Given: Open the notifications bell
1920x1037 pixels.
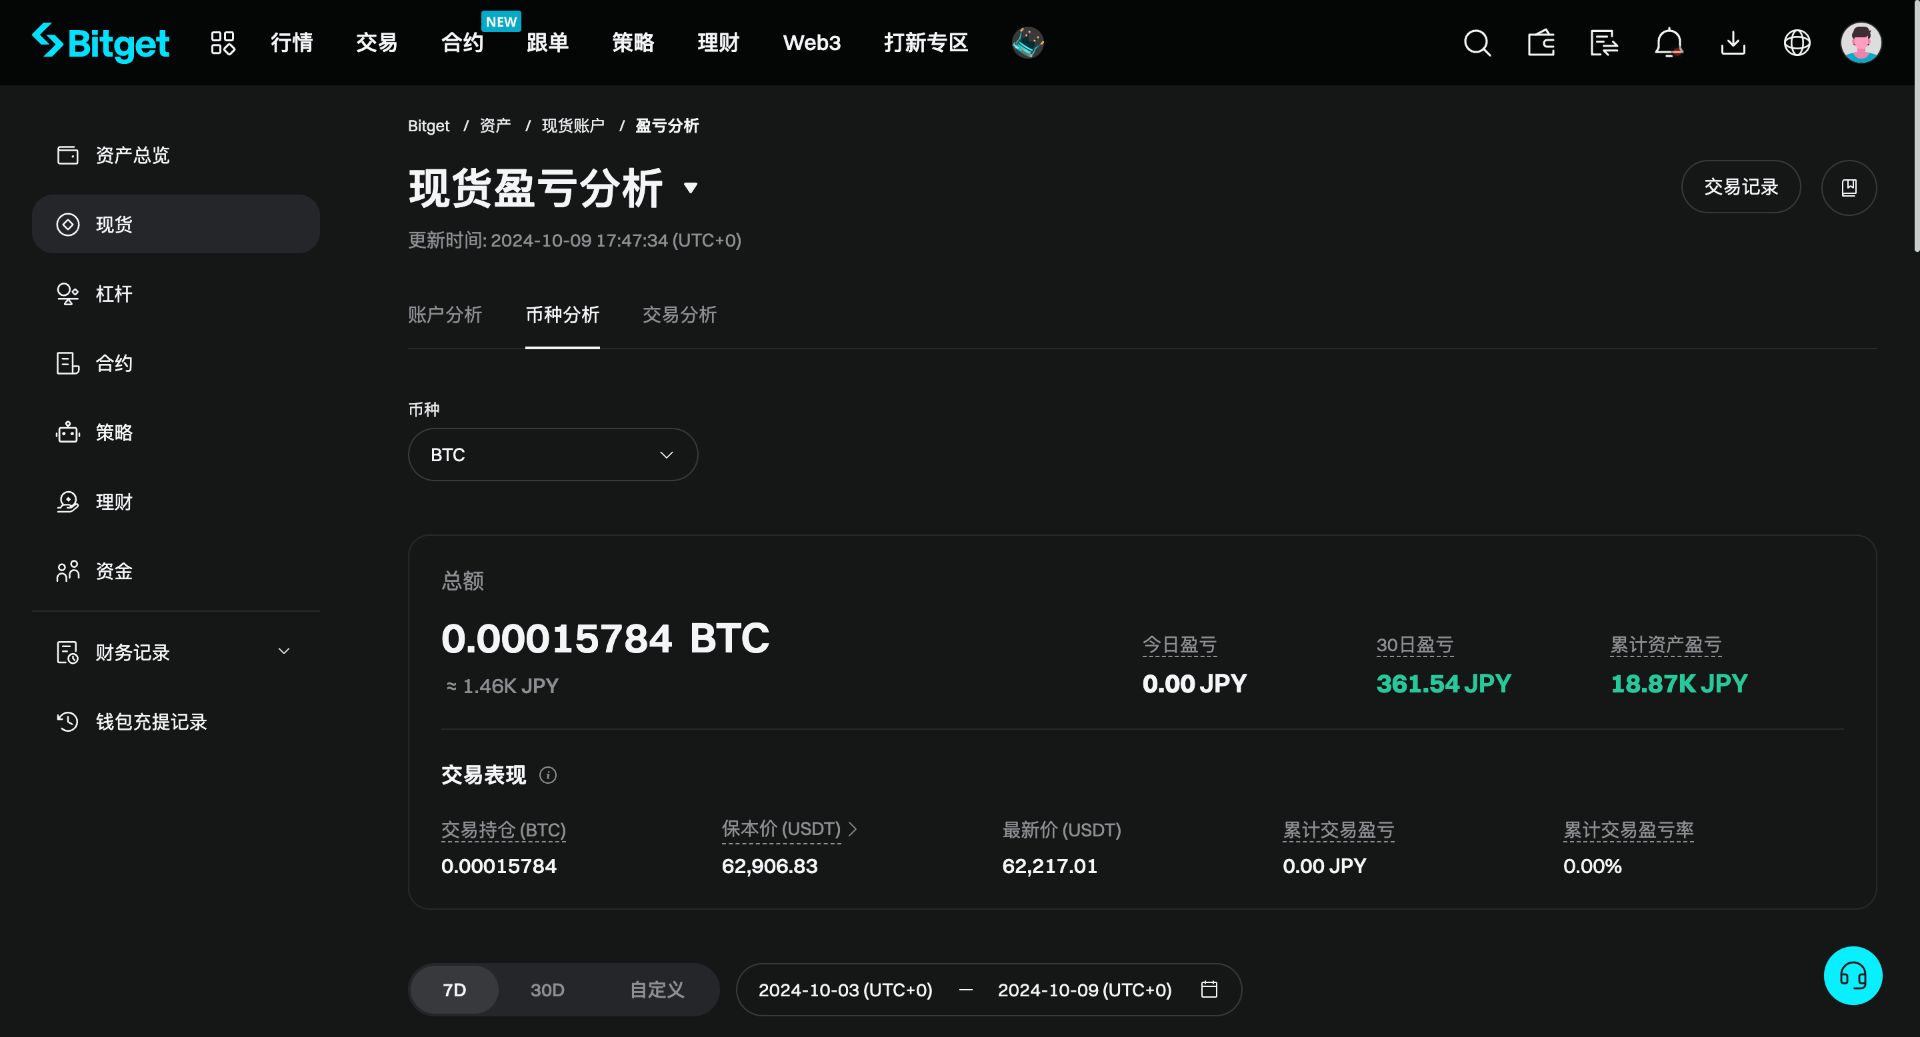Looking at the screenshot, I should [1668, 43].
